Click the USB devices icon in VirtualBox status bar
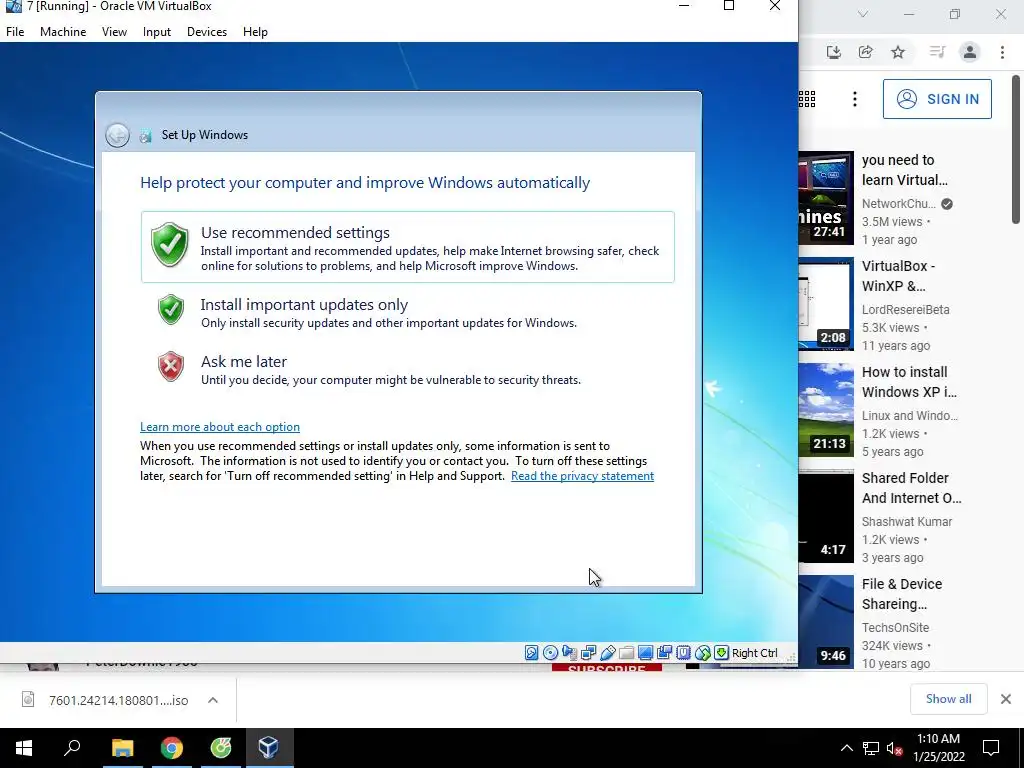Viewport: 1024px width, 768px height. (607, 652)
